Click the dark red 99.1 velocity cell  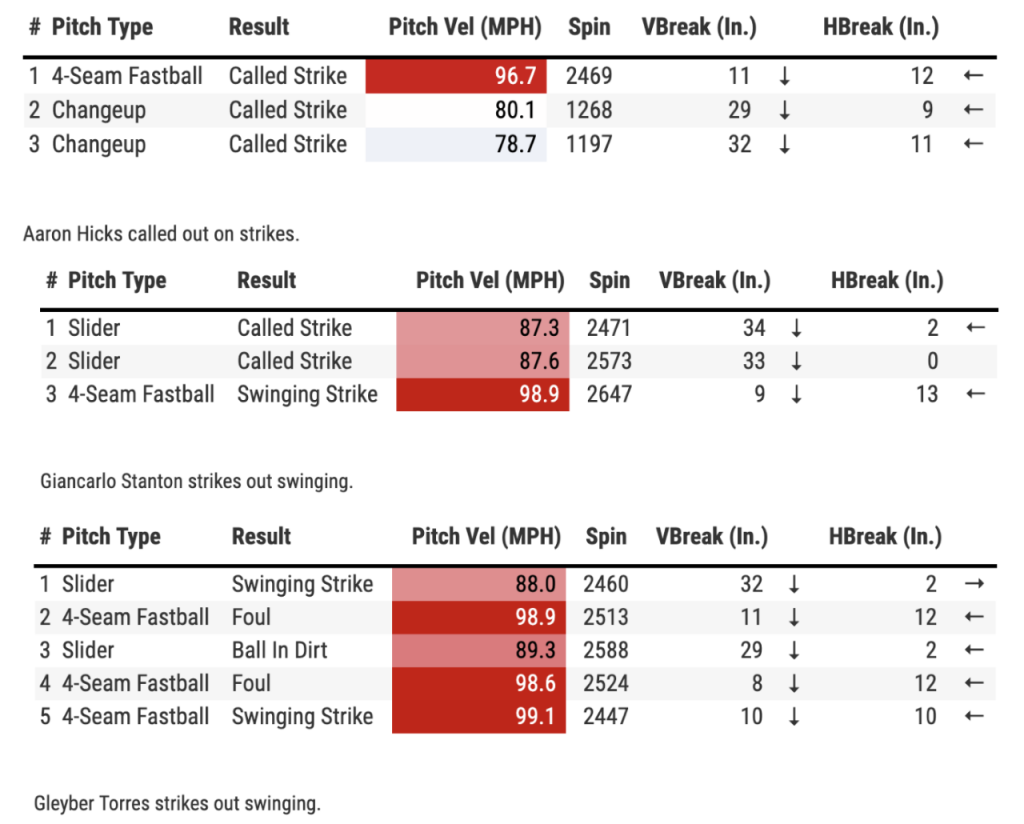[478, 716]
